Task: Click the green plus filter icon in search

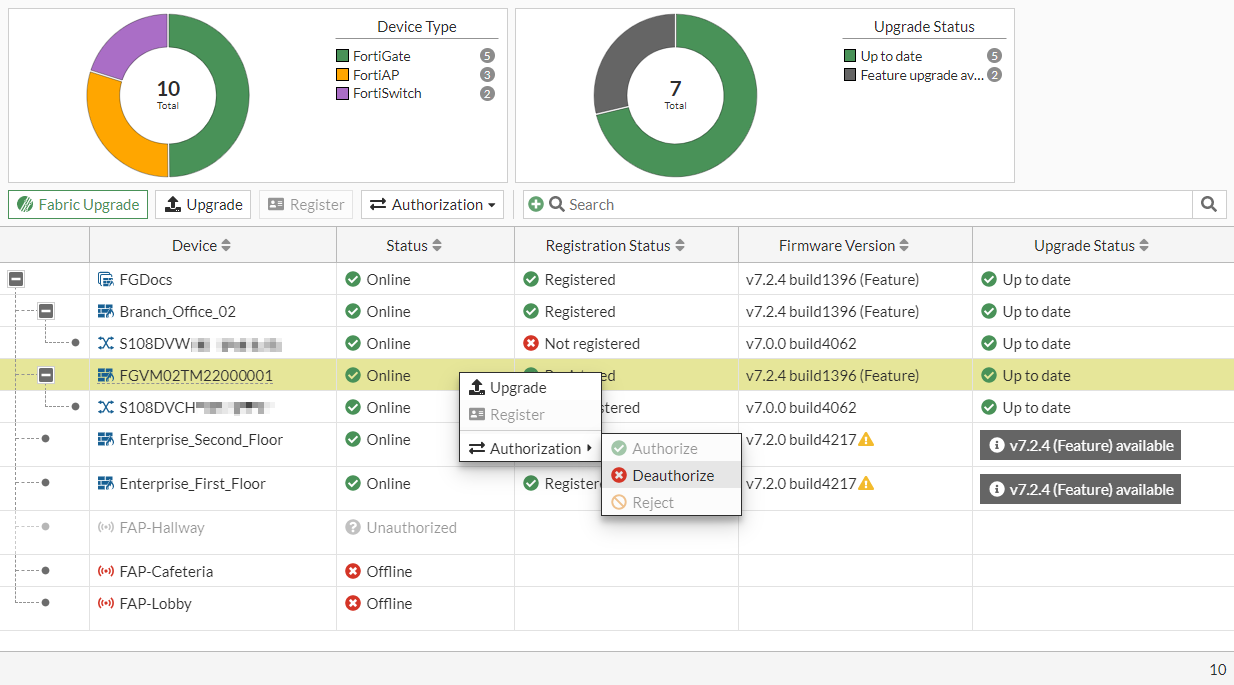Action: click(x=536, y=204)
